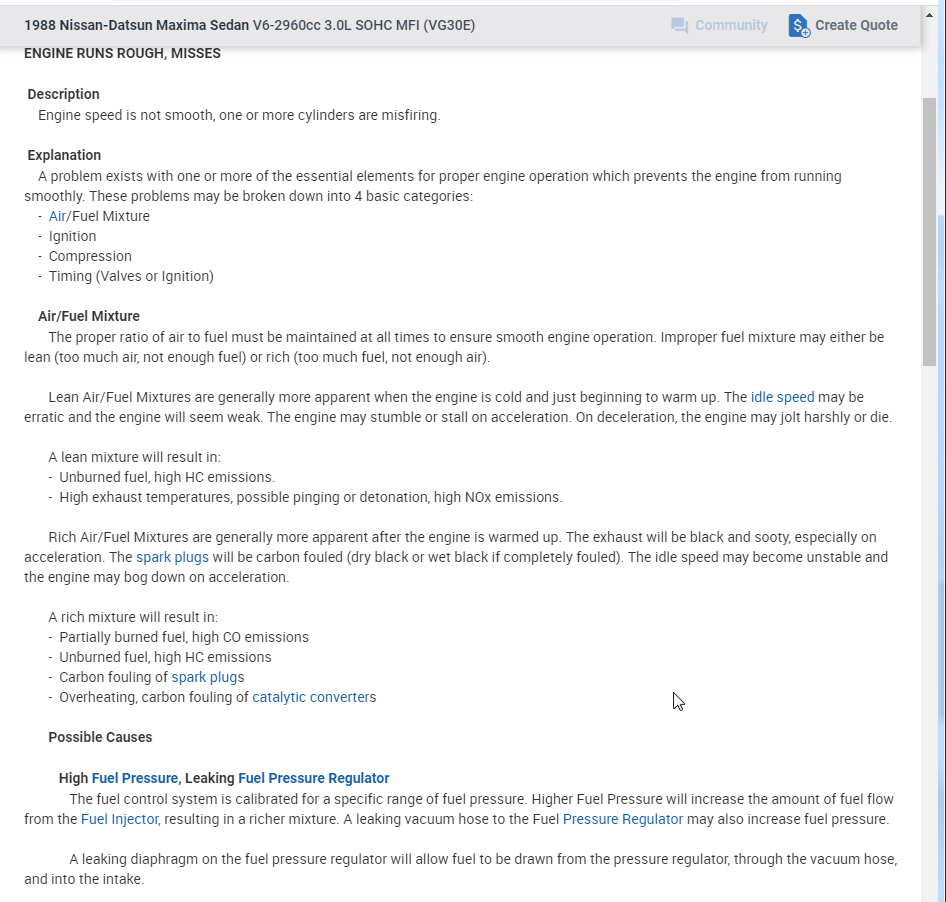
Task: Open the catalytic converter link
Action: (310, 697)
